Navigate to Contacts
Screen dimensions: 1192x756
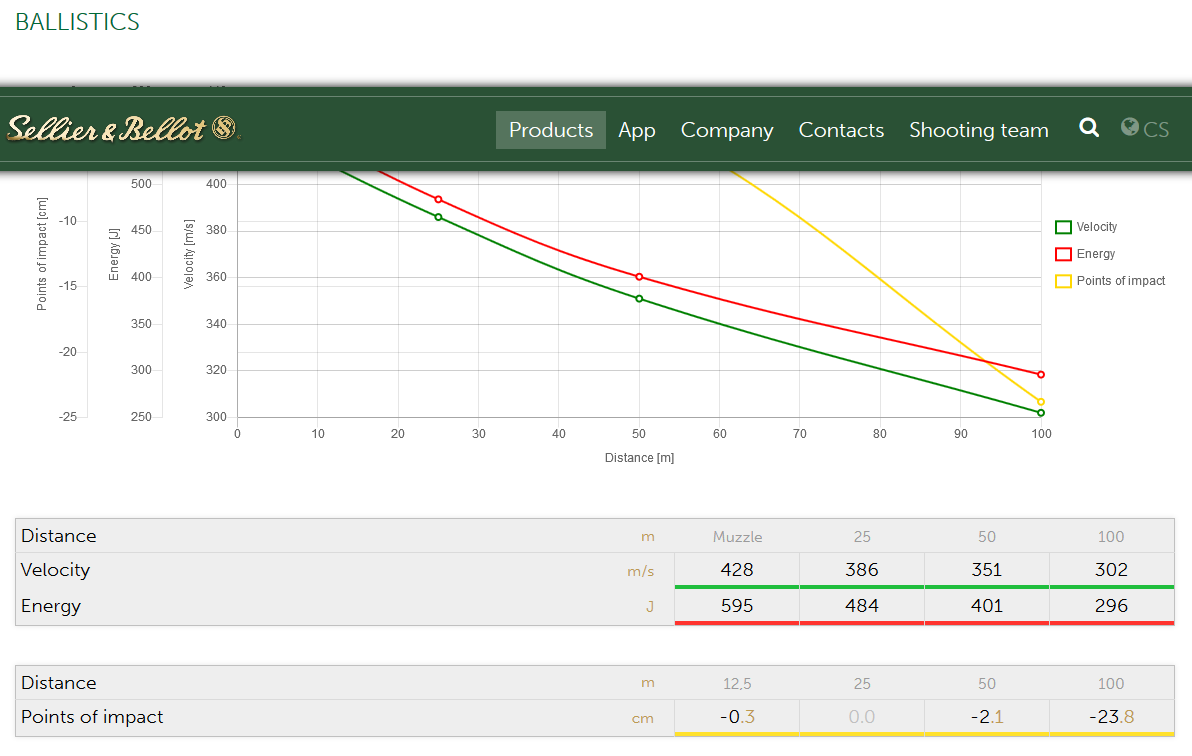841,130
